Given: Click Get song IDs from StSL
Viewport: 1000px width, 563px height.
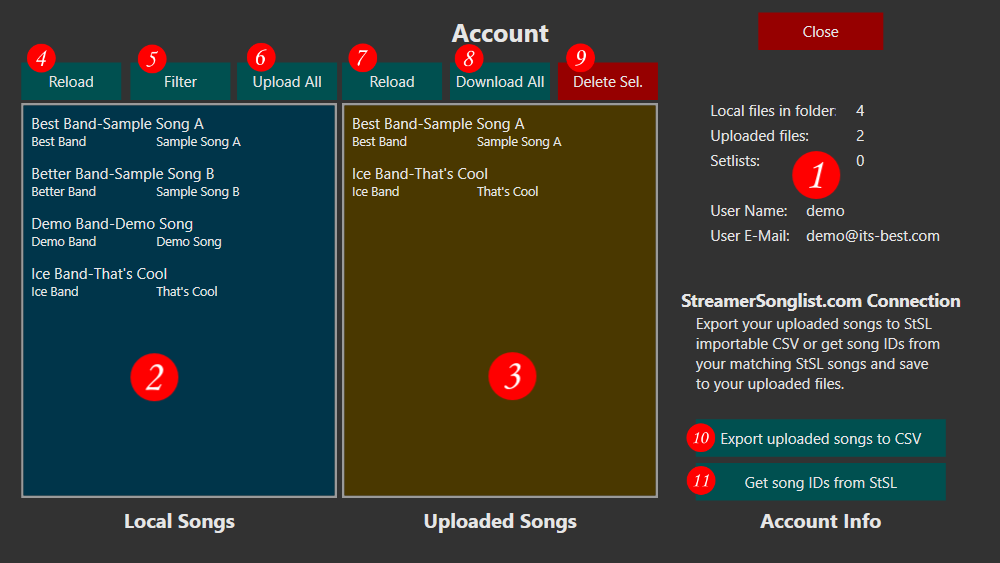Looking at the screenshot, I should pos(820,482).
